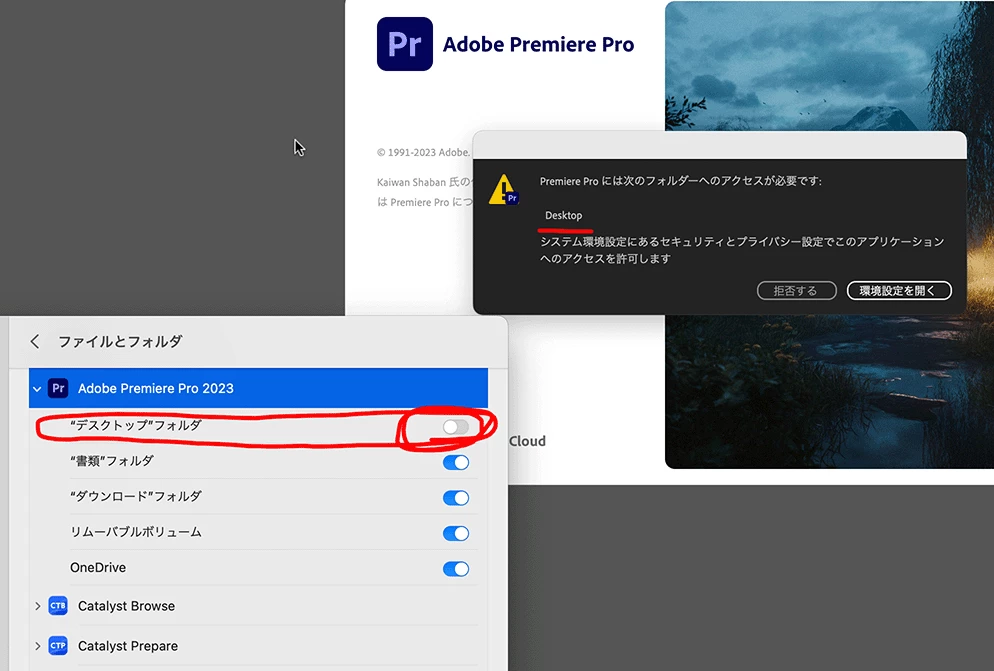Click the Catalyst Browse label
This screenshot has width=994, height=671.
(x=126, y=606)
